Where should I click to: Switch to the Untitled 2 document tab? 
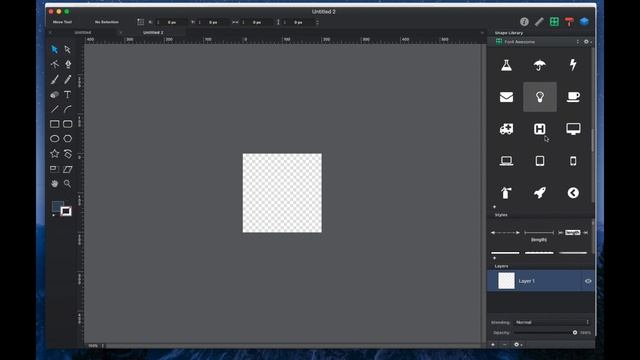tap(153, 32)
